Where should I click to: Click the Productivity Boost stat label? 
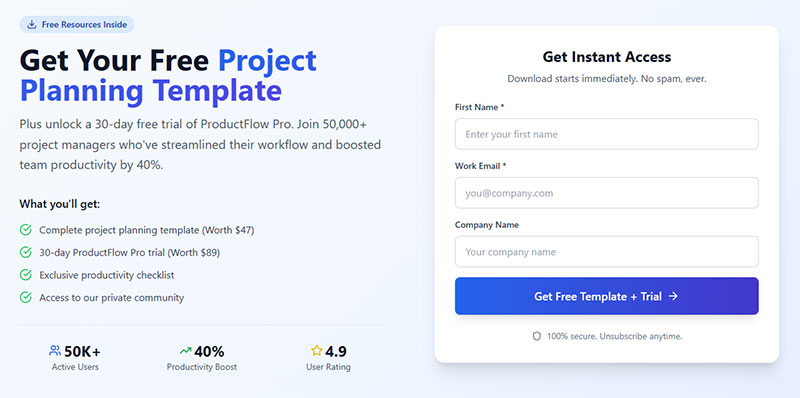point(202,367)
